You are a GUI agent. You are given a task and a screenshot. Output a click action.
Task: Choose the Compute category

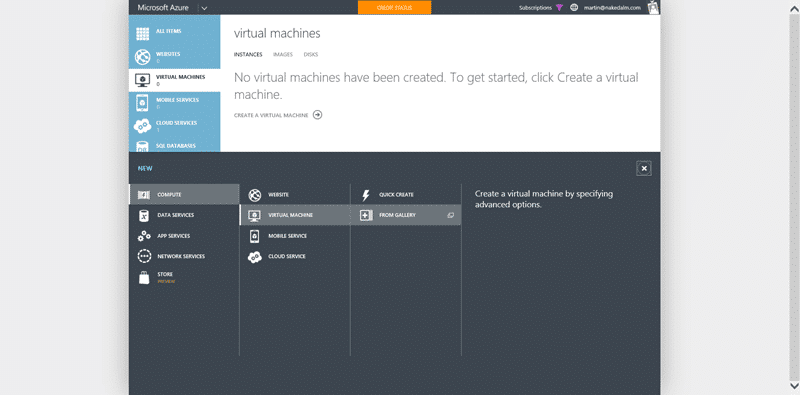184,194
